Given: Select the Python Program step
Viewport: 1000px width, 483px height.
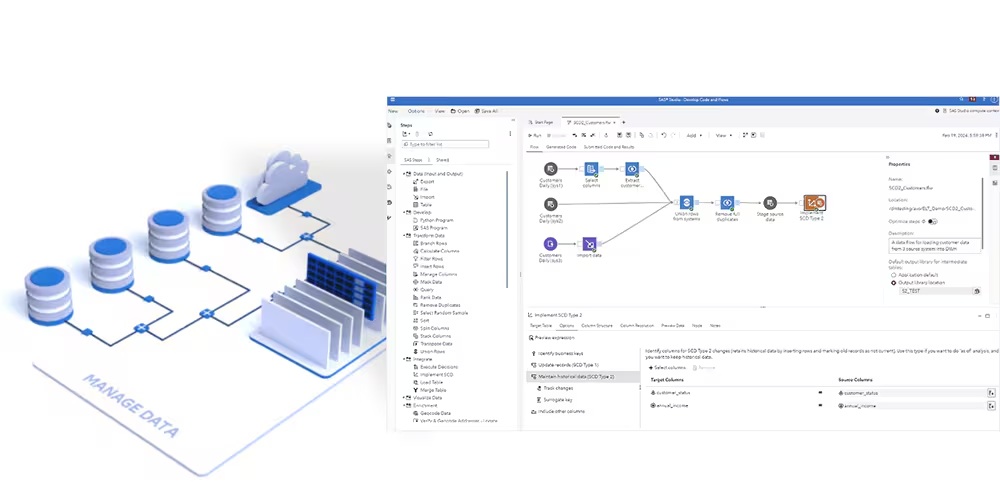Looking at the screenshot, I should pos(433,220).
